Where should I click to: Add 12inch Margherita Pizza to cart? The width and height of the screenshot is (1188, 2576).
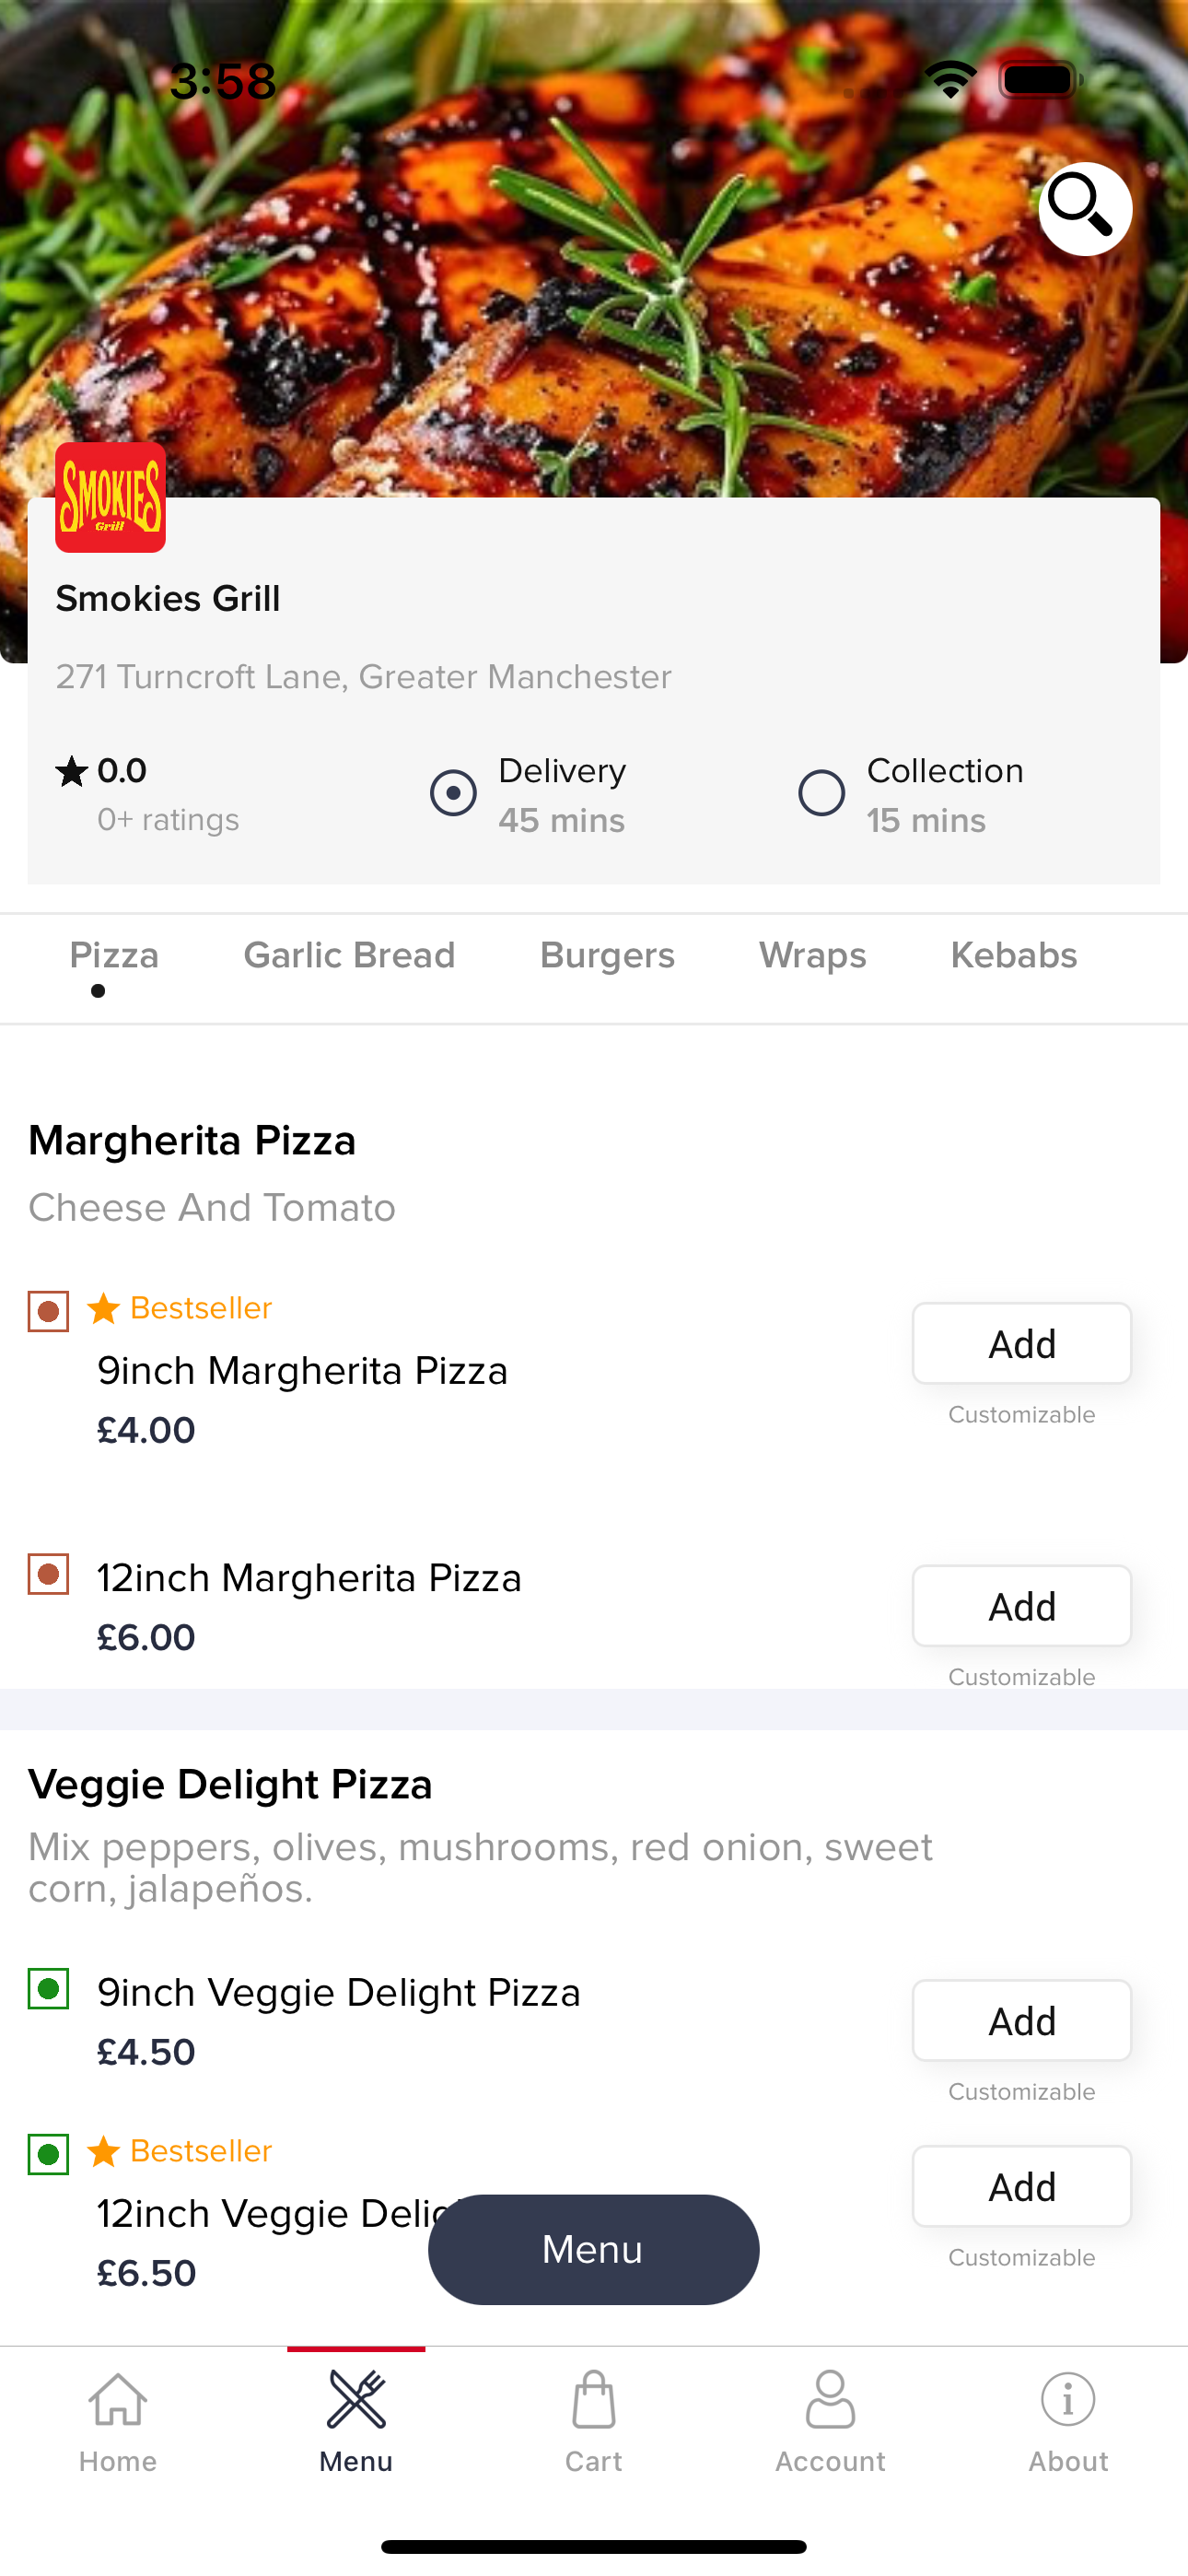point(1021,1606)
